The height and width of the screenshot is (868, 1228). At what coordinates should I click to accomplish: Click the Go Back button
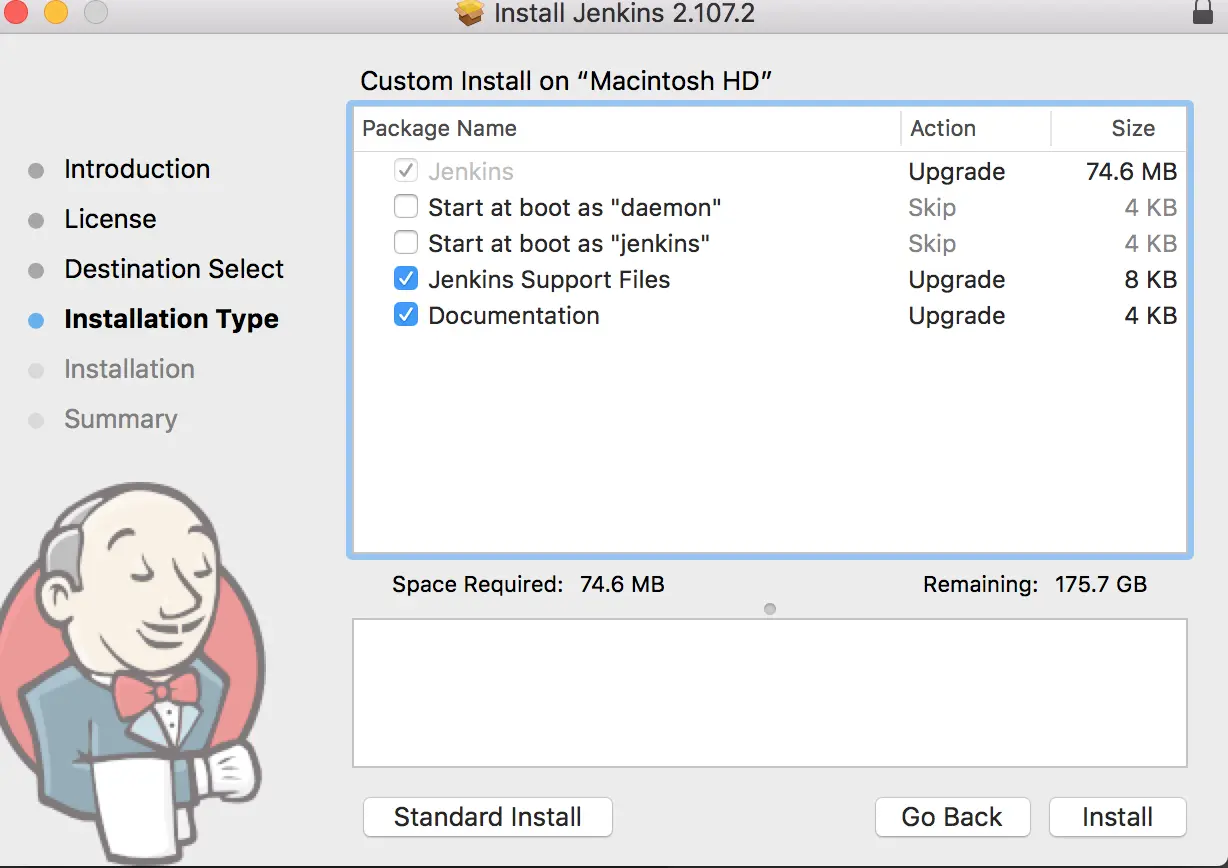(x=952, y=817)
